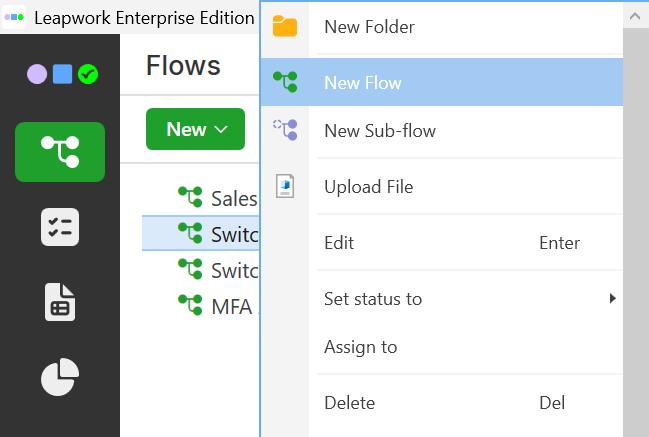Viewport: 649px width, 437px height.
Task: Choose New Flow from the context menu
Action: (x=362, y=83)
